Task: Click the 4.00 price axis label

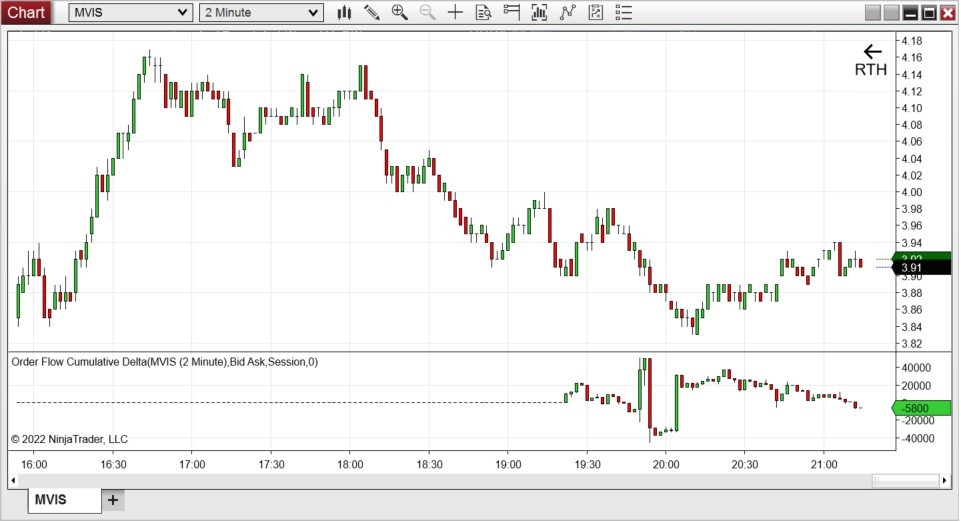Action: [911, 192]
